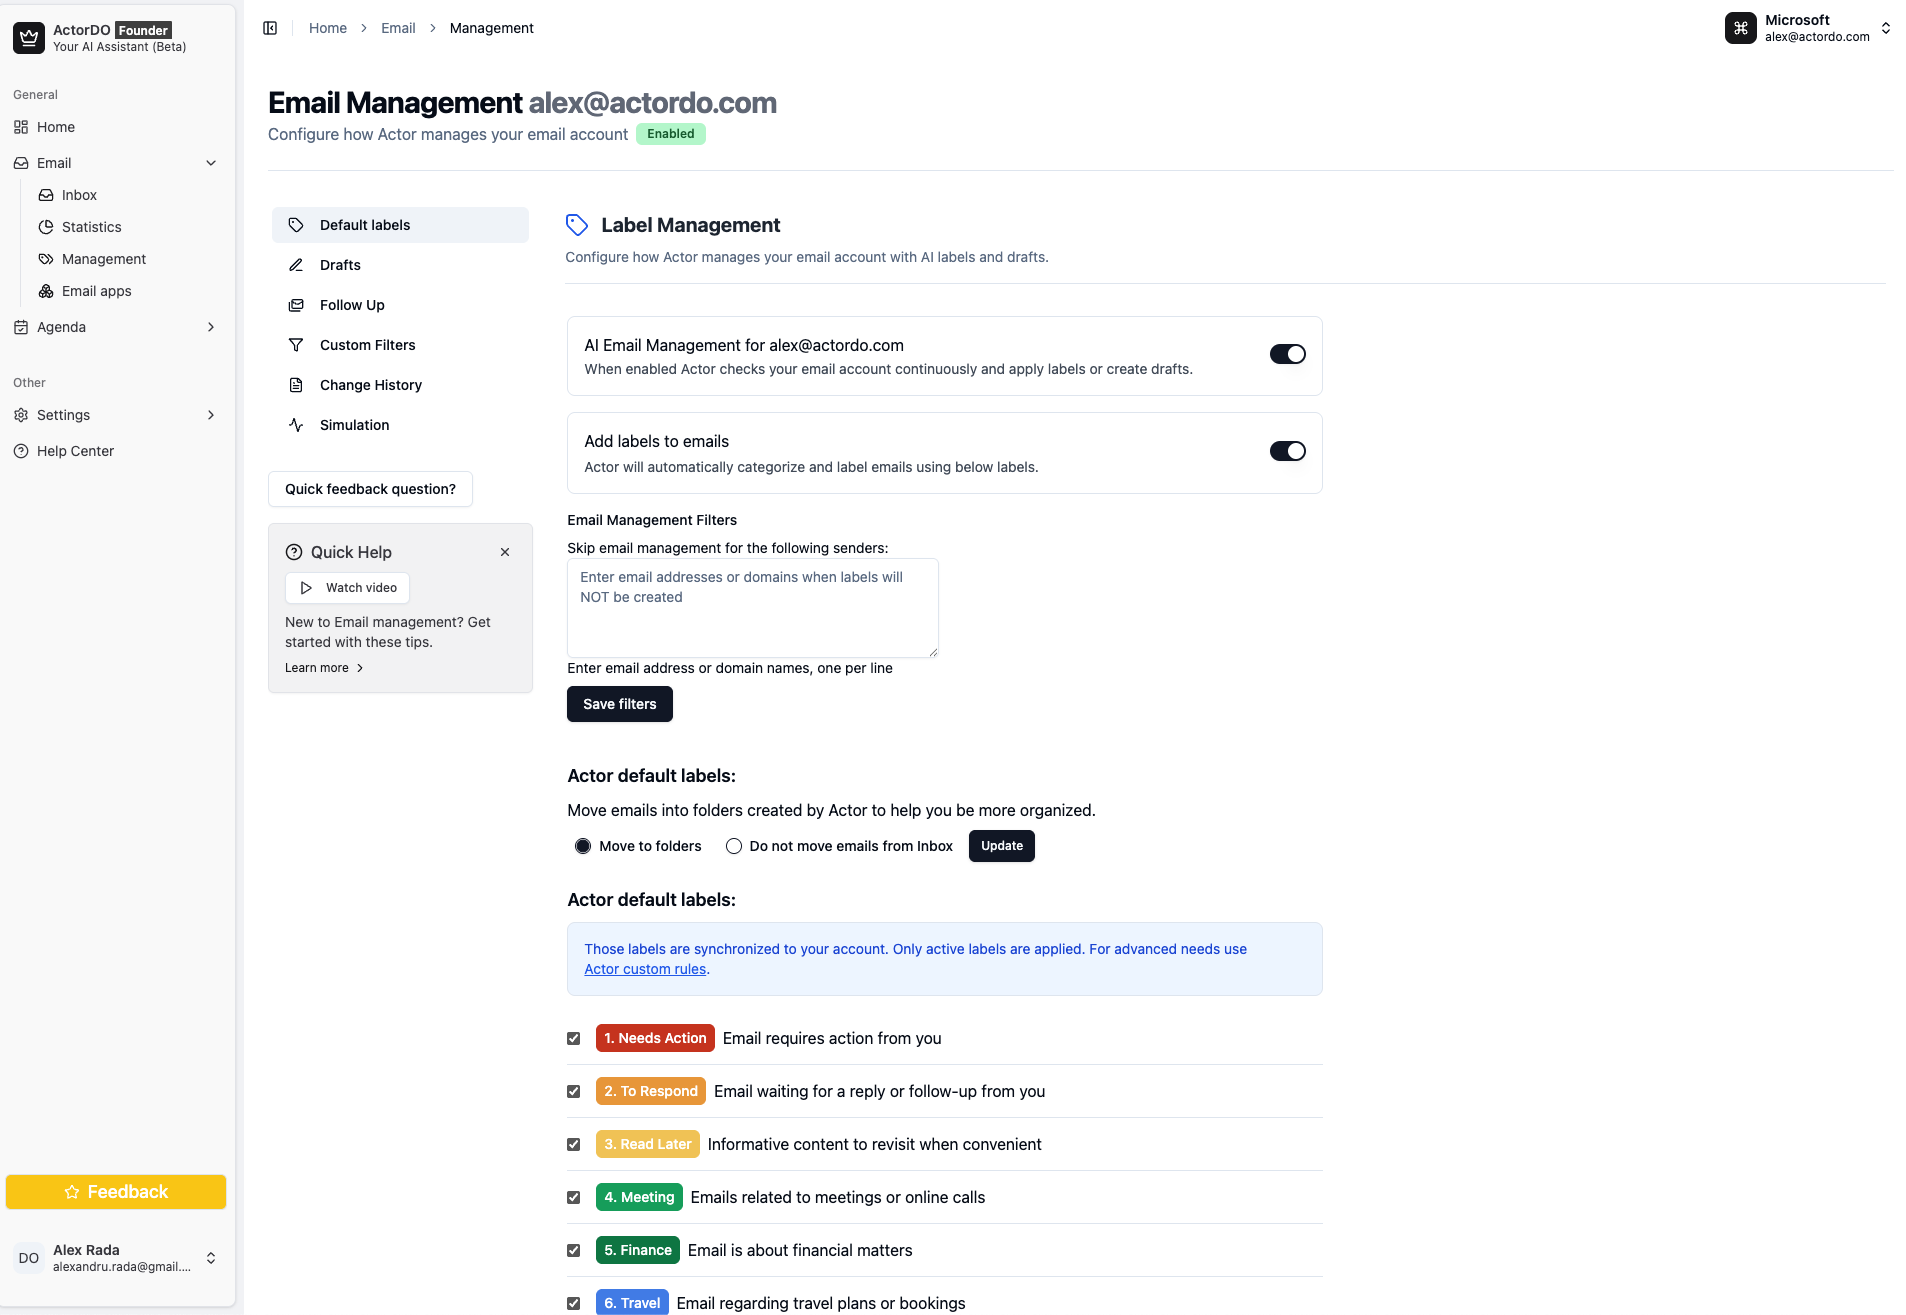Click the ActorDO crown logo icon
The width and height of the screenshot is (1906, 1315).
click(x=29, y=38)
